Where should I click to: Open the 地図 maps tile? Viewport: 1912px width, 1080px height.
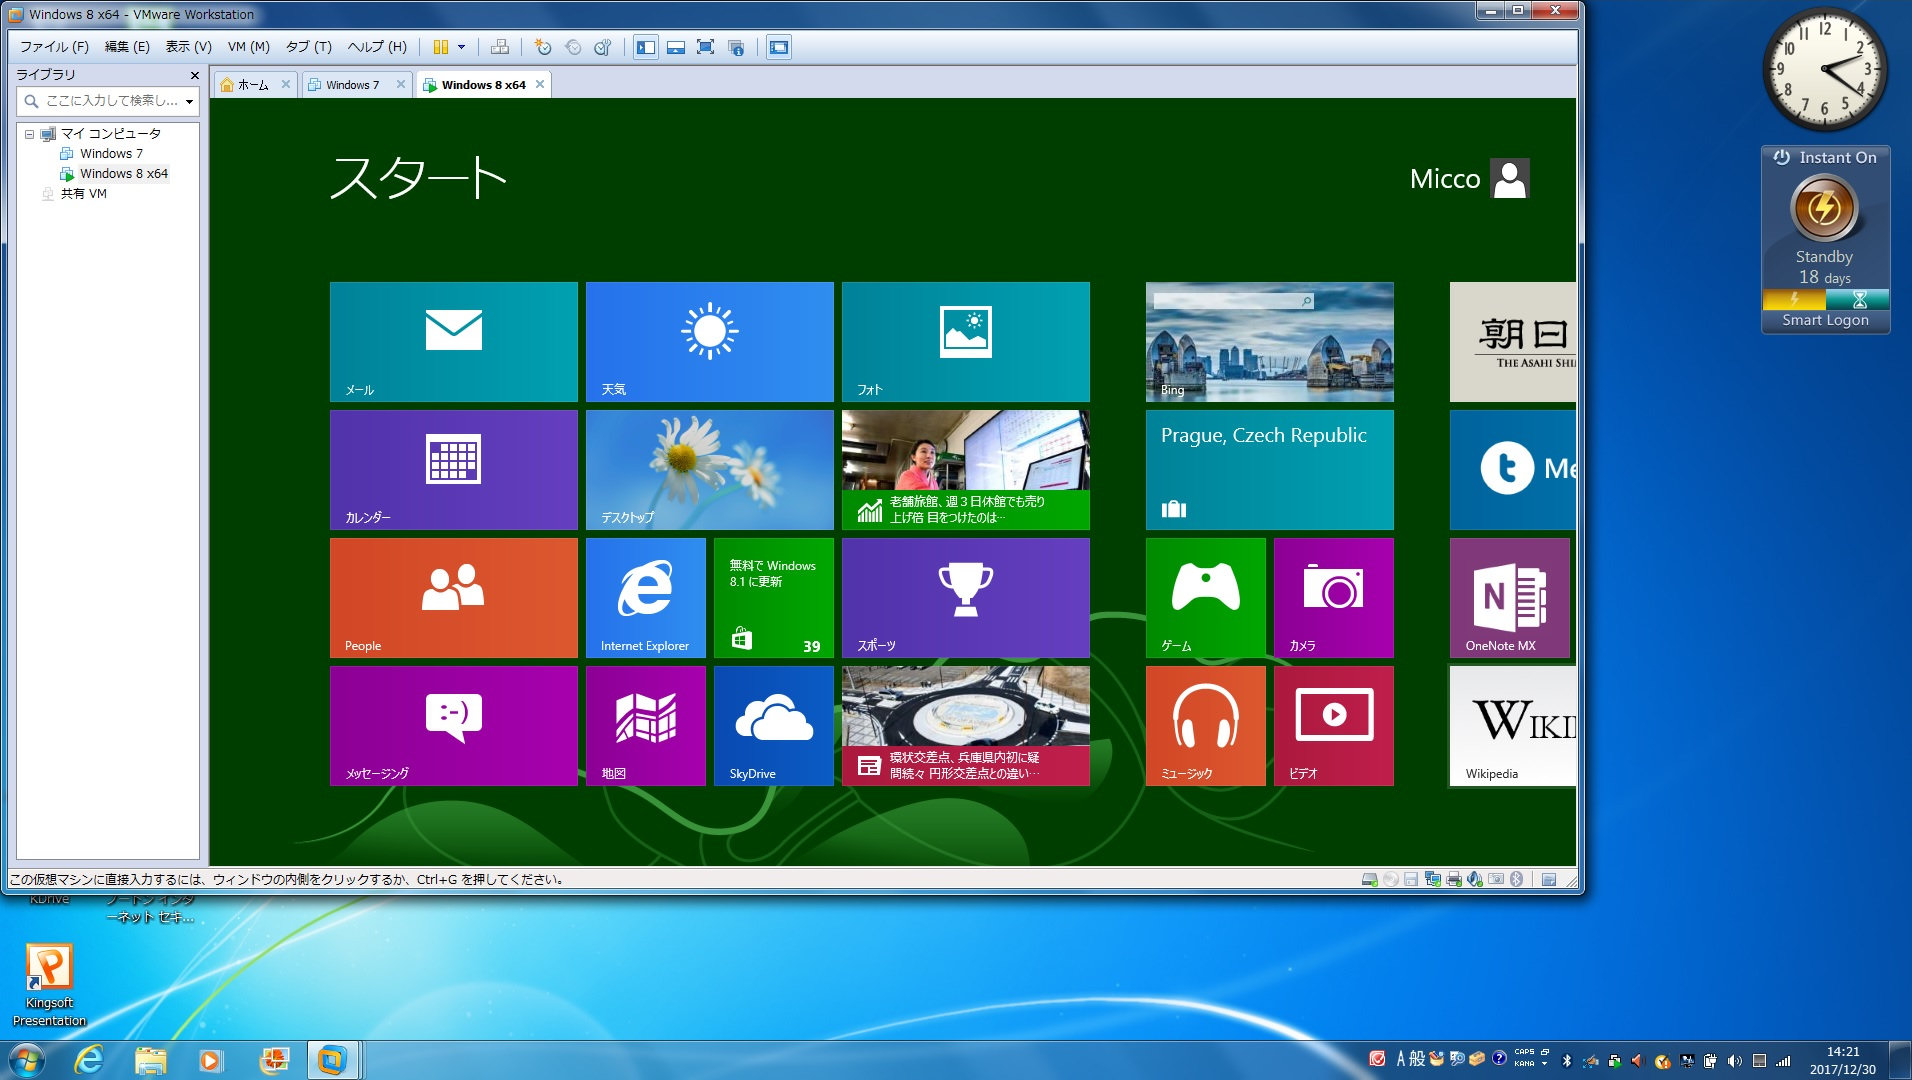click(x=646, y=726)
